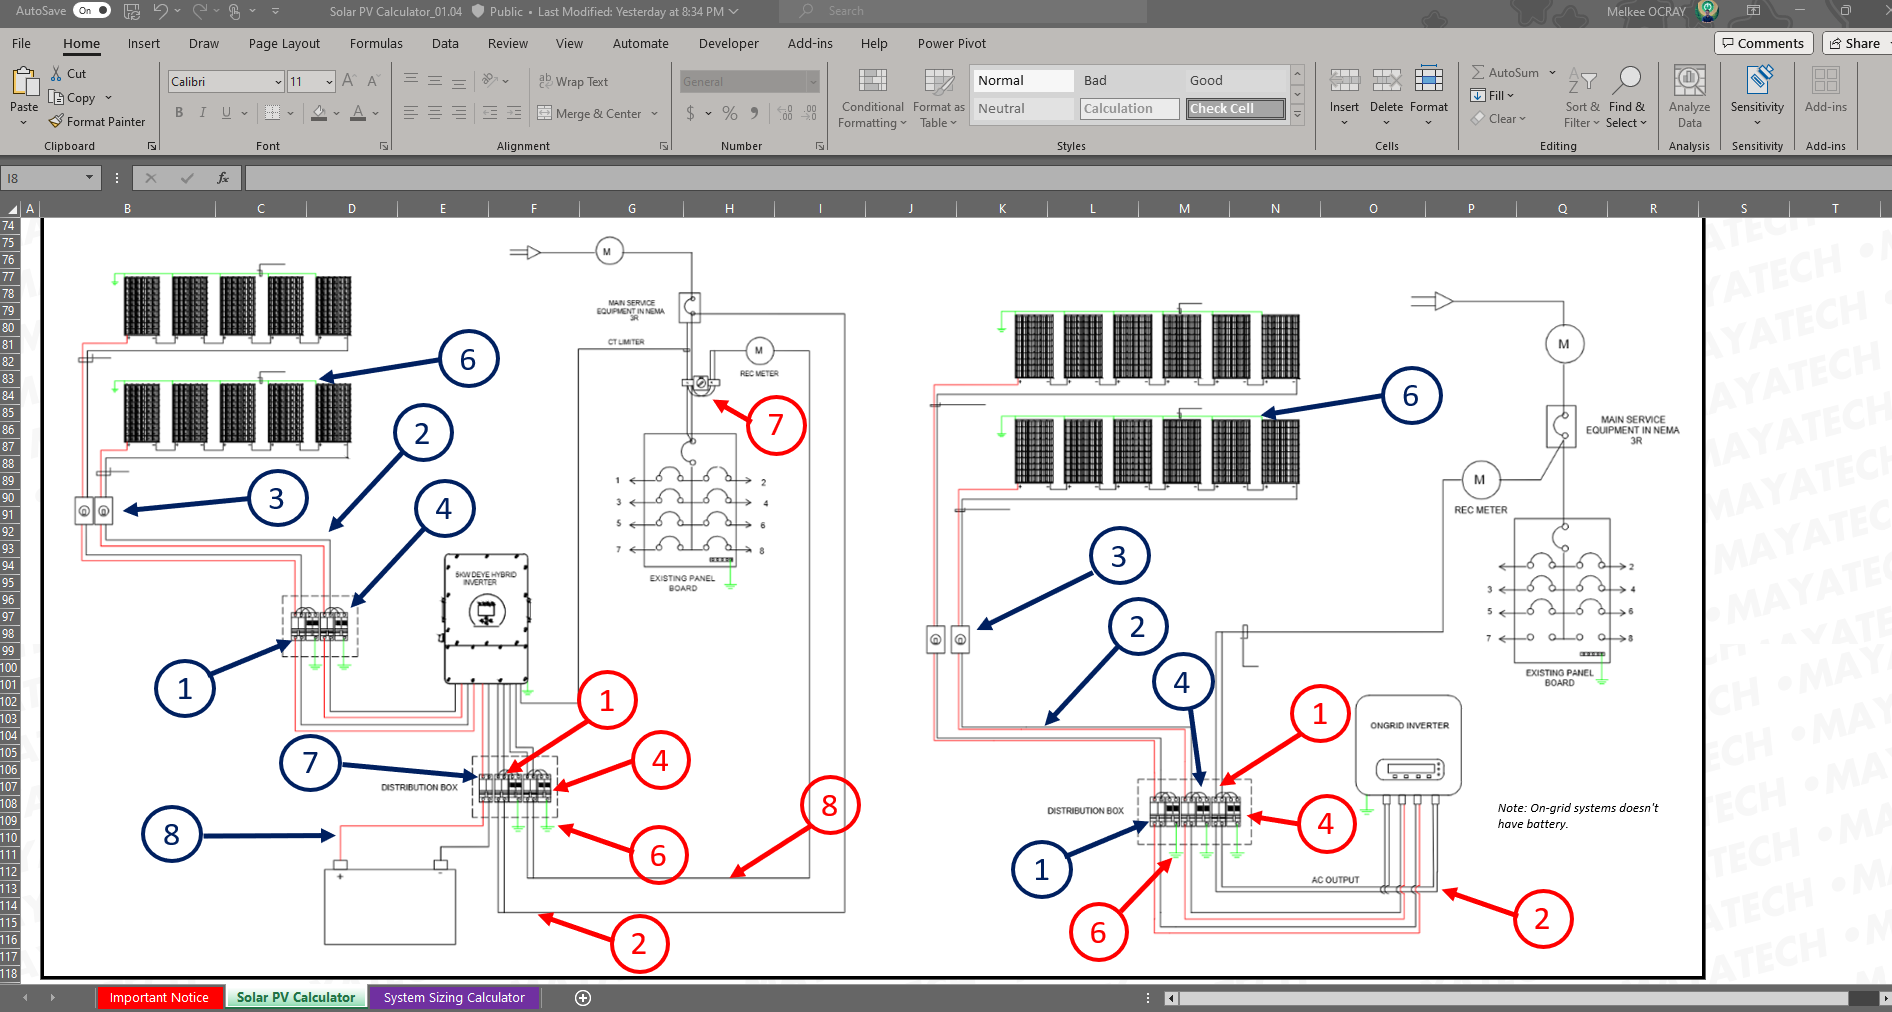
Task: Click the Comments button
Action: click(x=1762, y=43)
